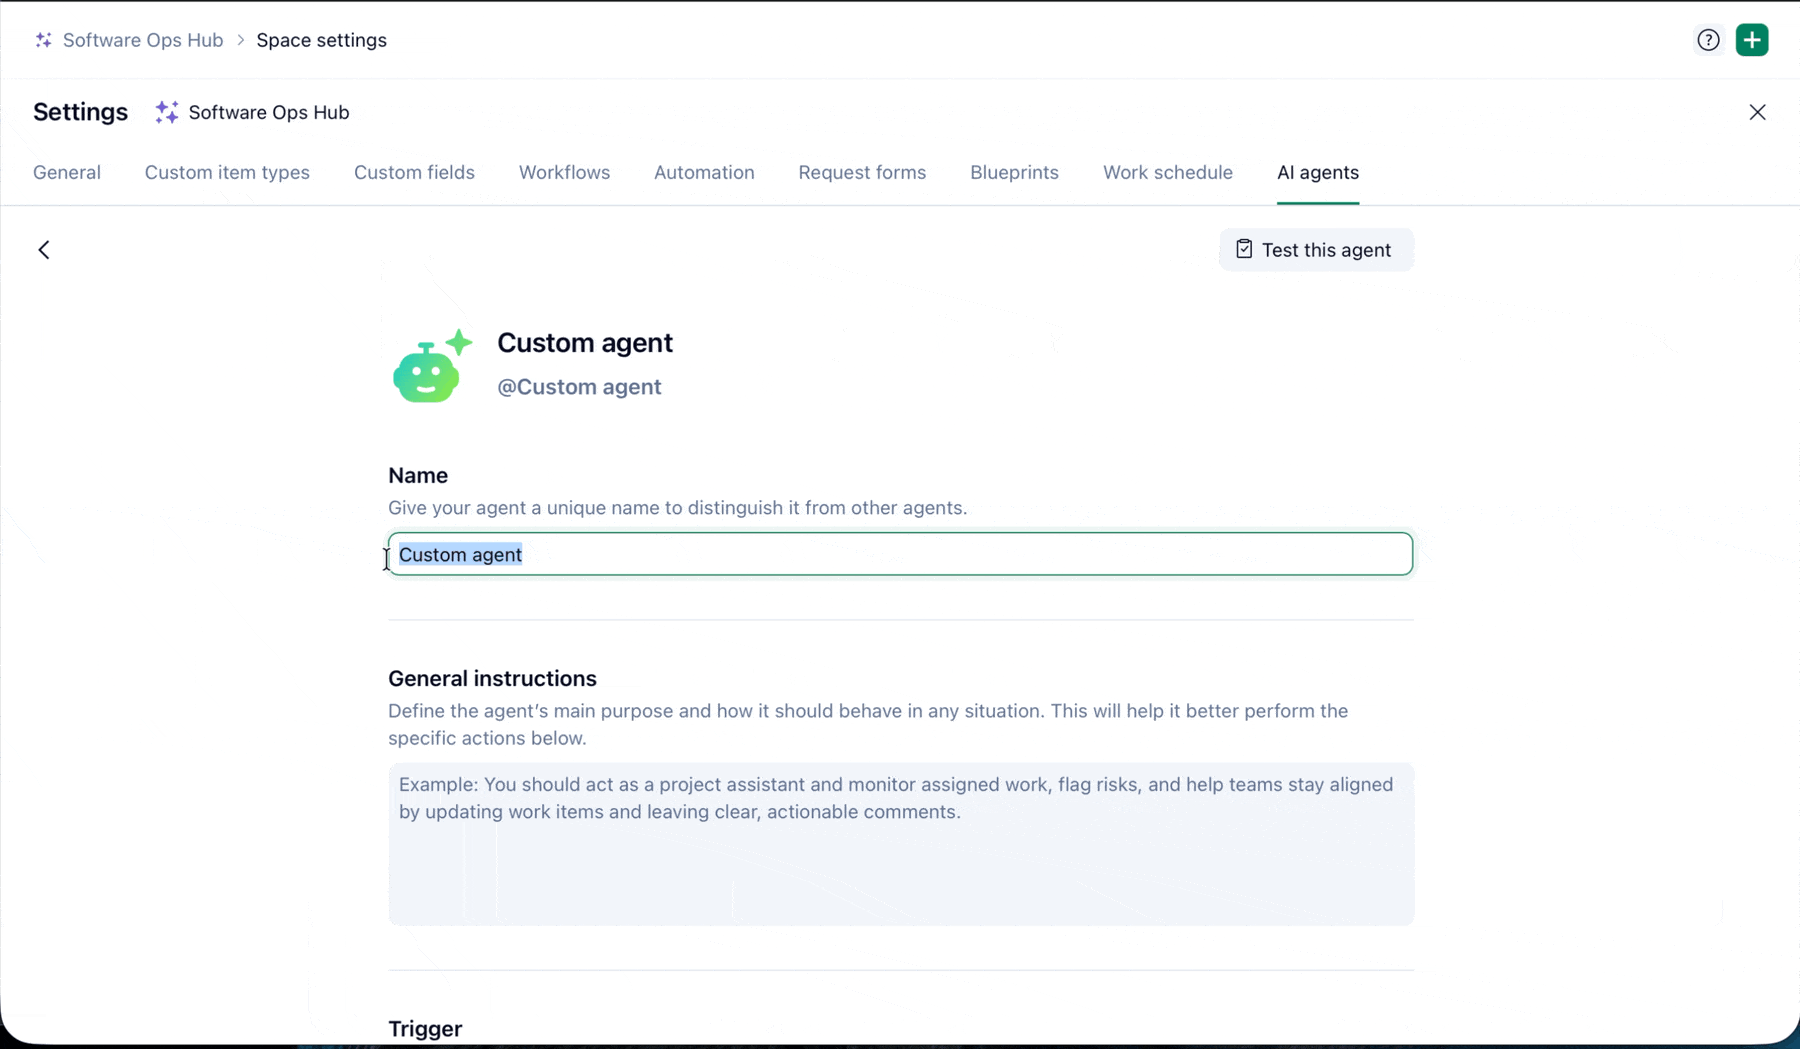Click the green plus icon top right
Screen dimensions: 1800x1049
coord(1752,40)
